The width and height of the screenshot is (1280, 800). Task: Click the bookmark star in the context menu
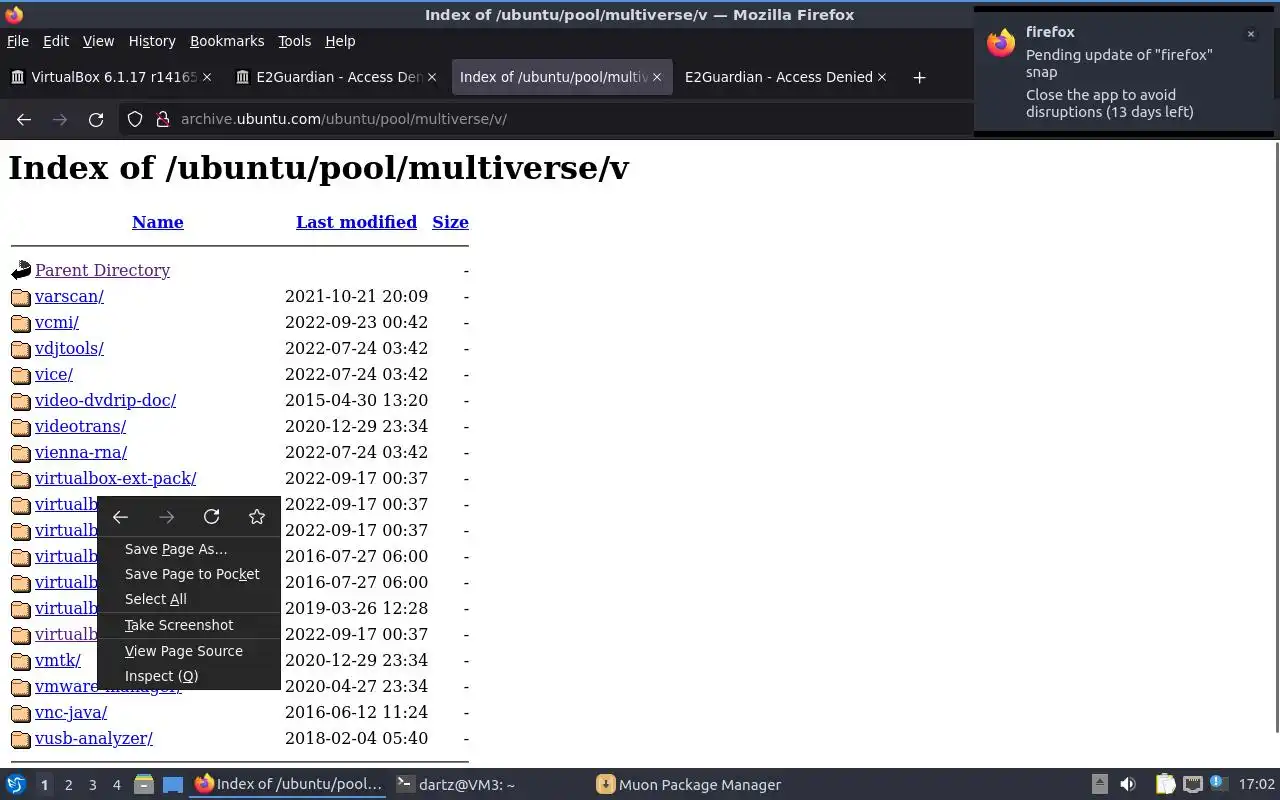(257, 517)
